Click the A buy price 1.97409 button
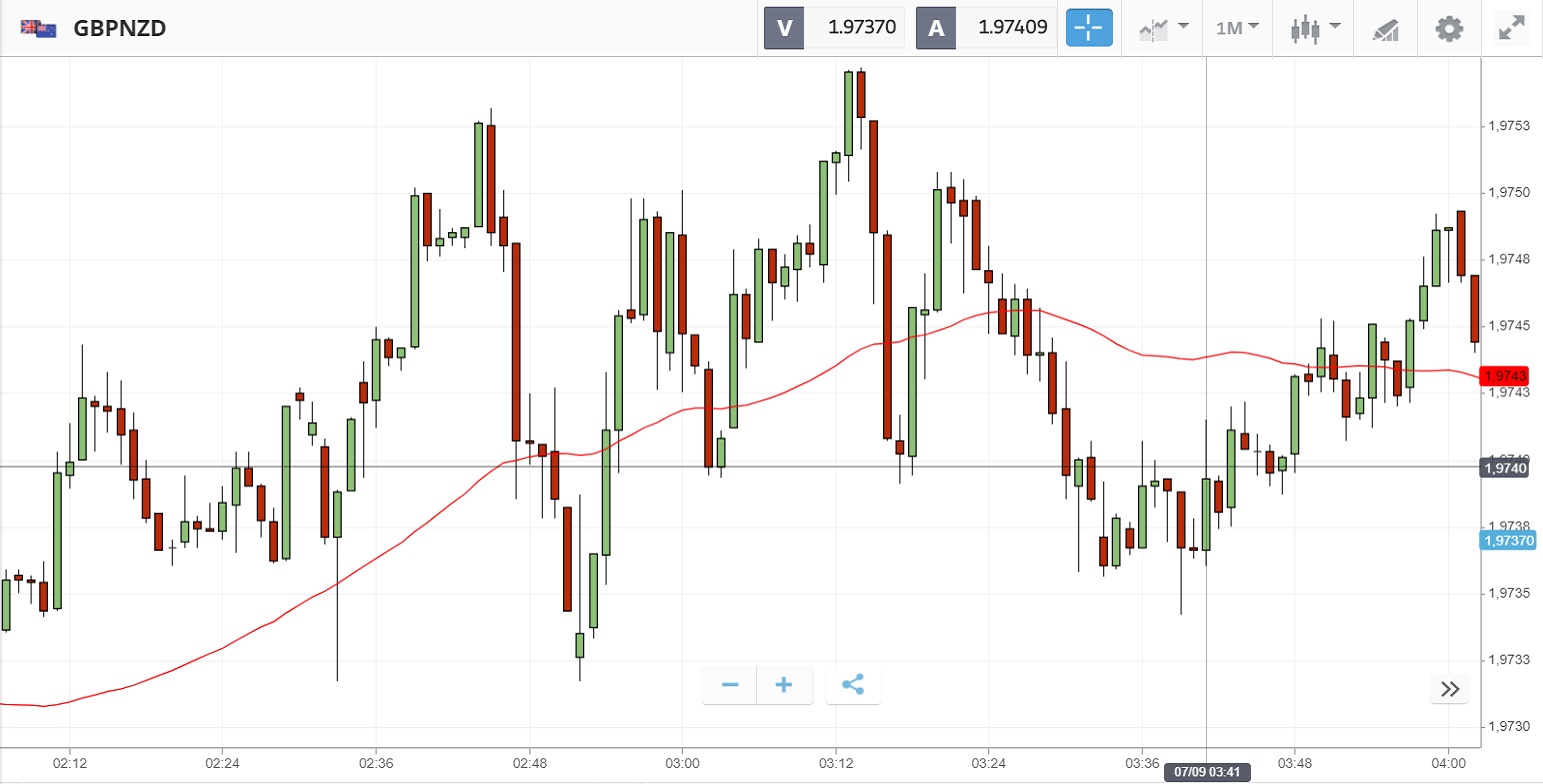The width and height of the screenshot is (1543, 784). [x=986, y=28]
